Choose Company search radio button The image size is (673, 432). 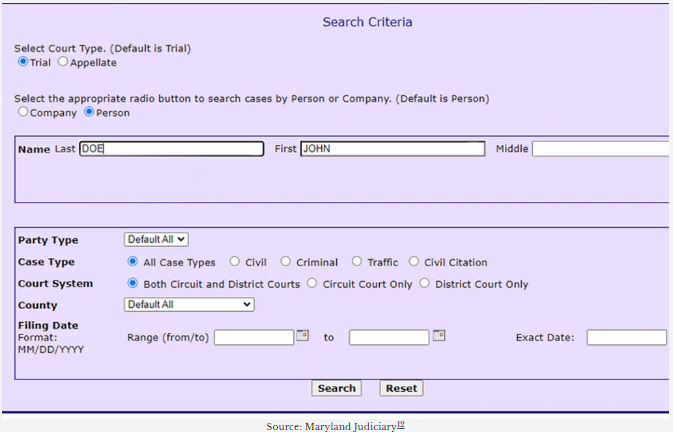tap(24, 112)
